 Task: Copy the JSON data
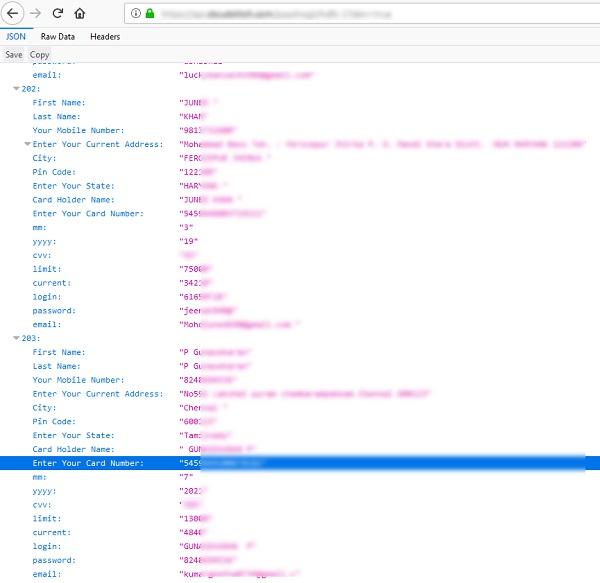tap(39, 55)
